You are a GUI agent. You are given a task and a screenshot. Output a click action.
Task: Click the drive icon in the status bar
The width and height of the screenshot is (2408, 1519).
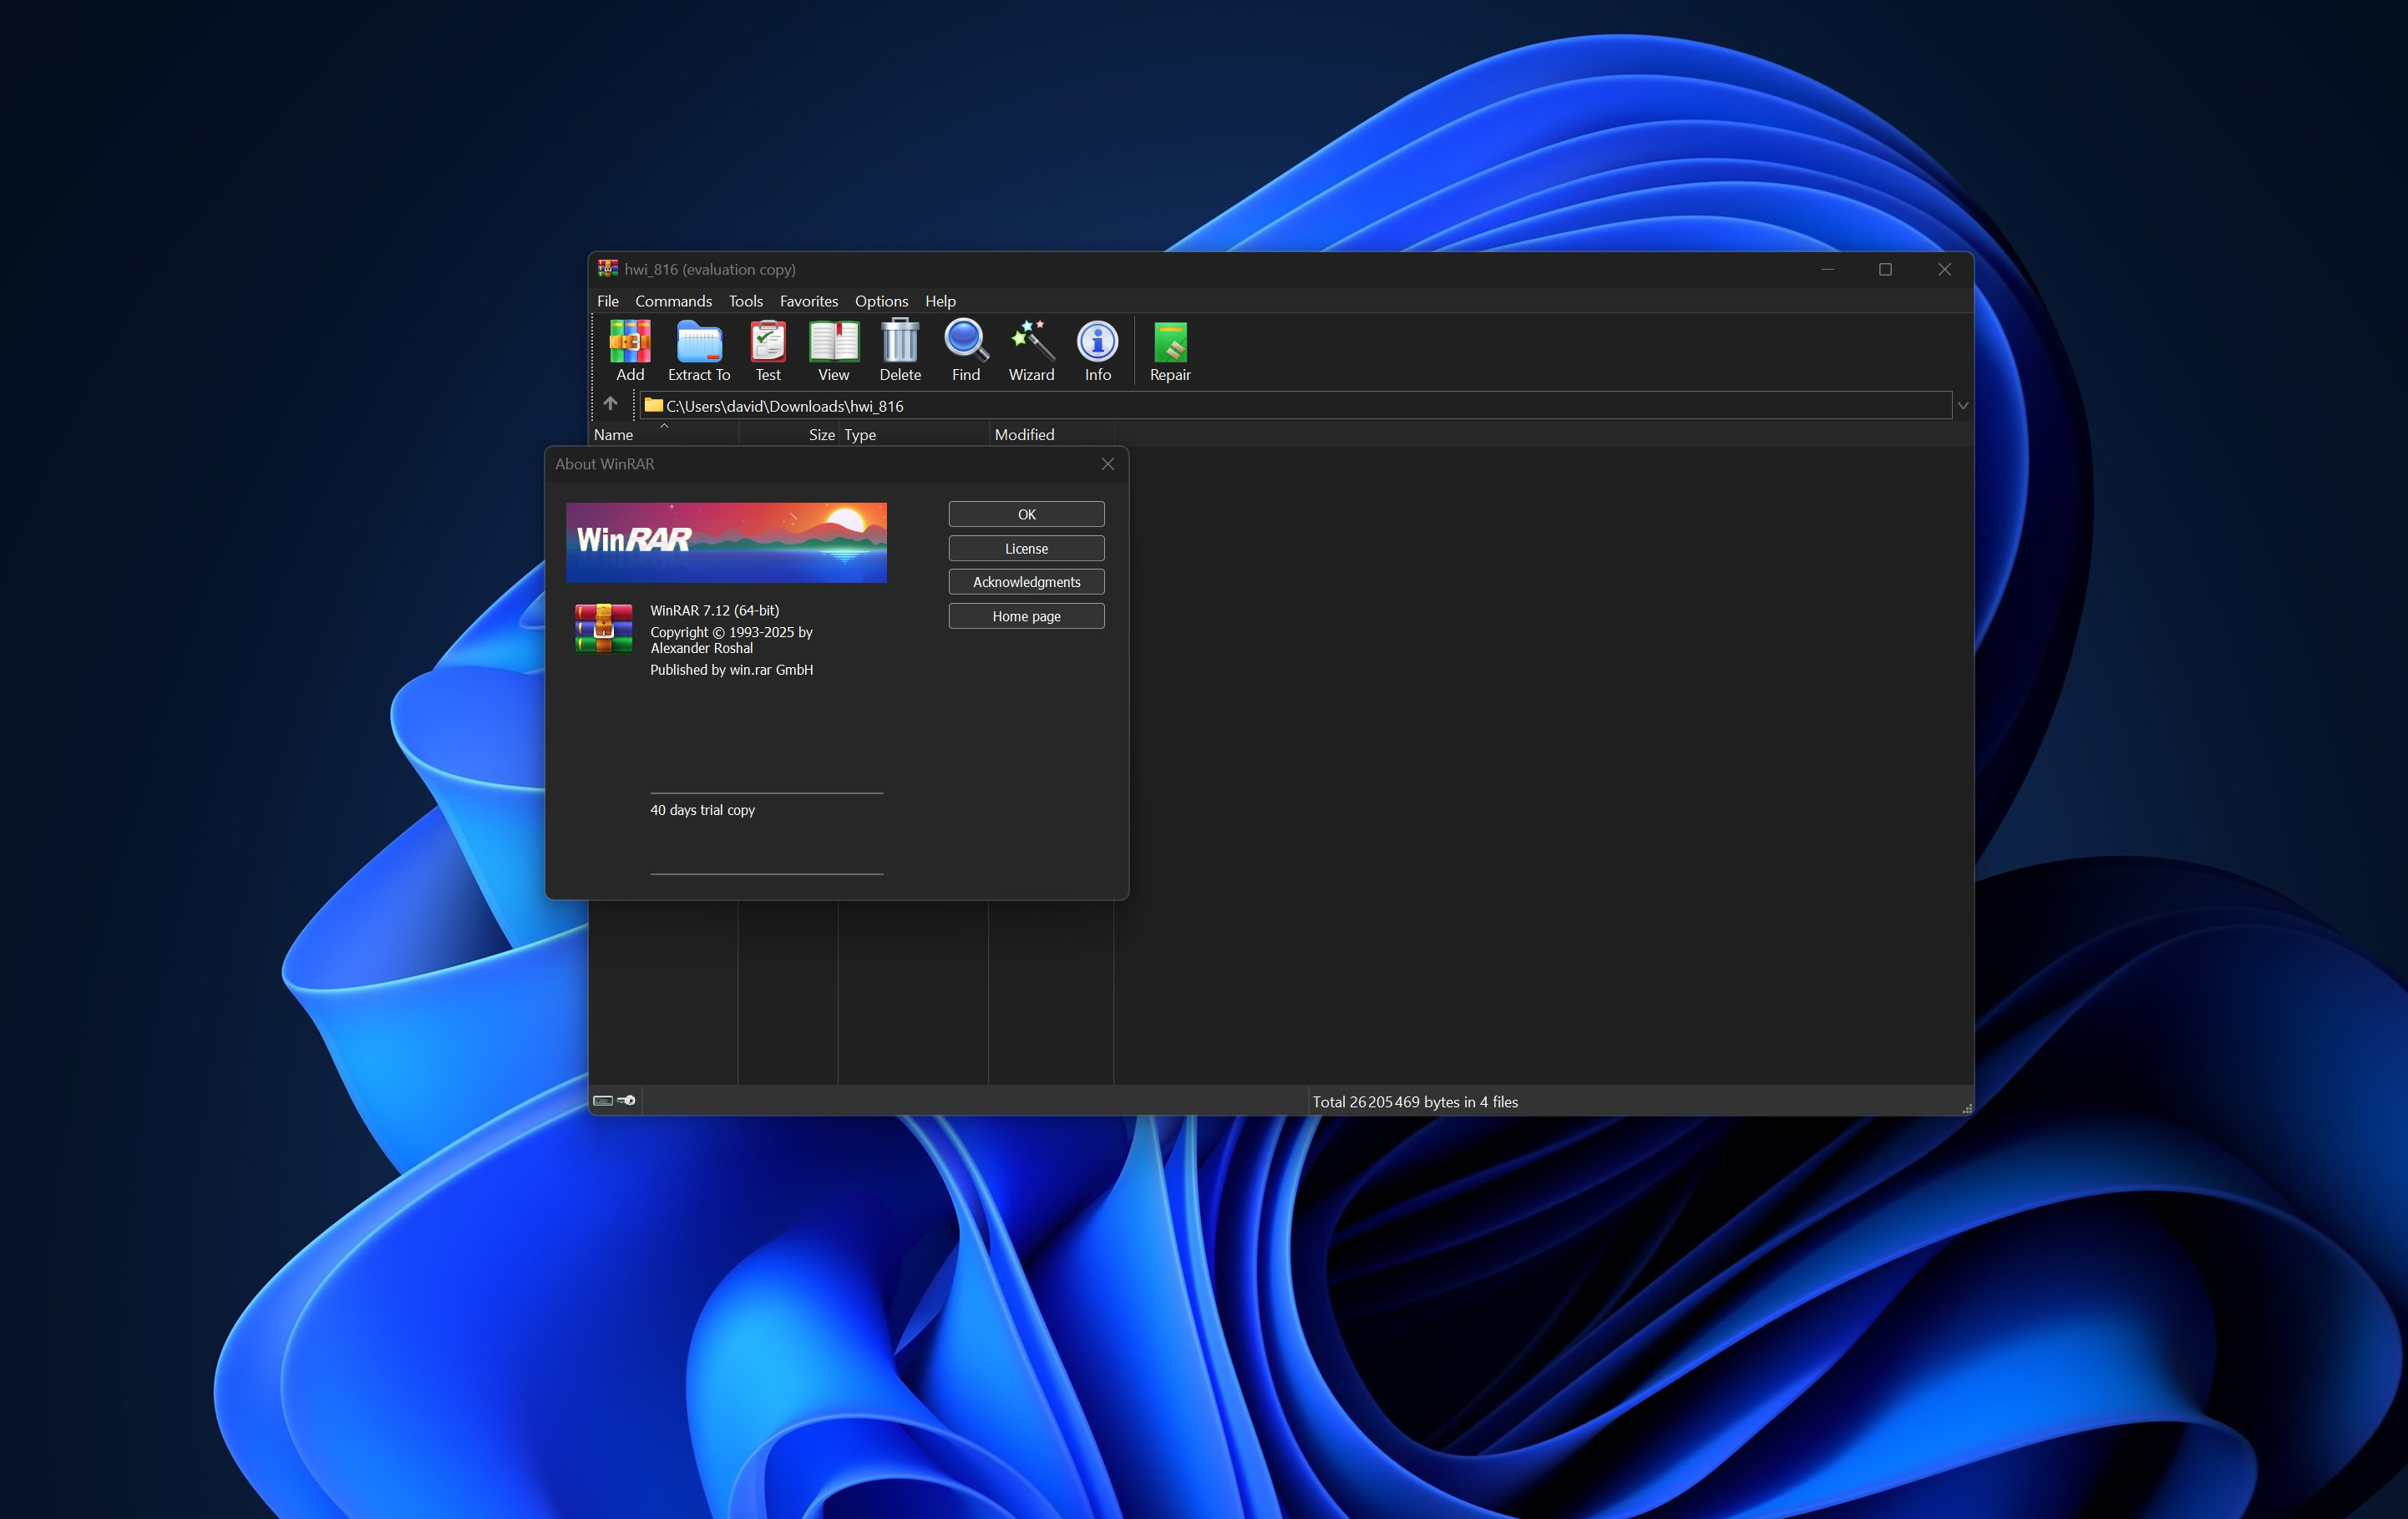point(603,1100)
